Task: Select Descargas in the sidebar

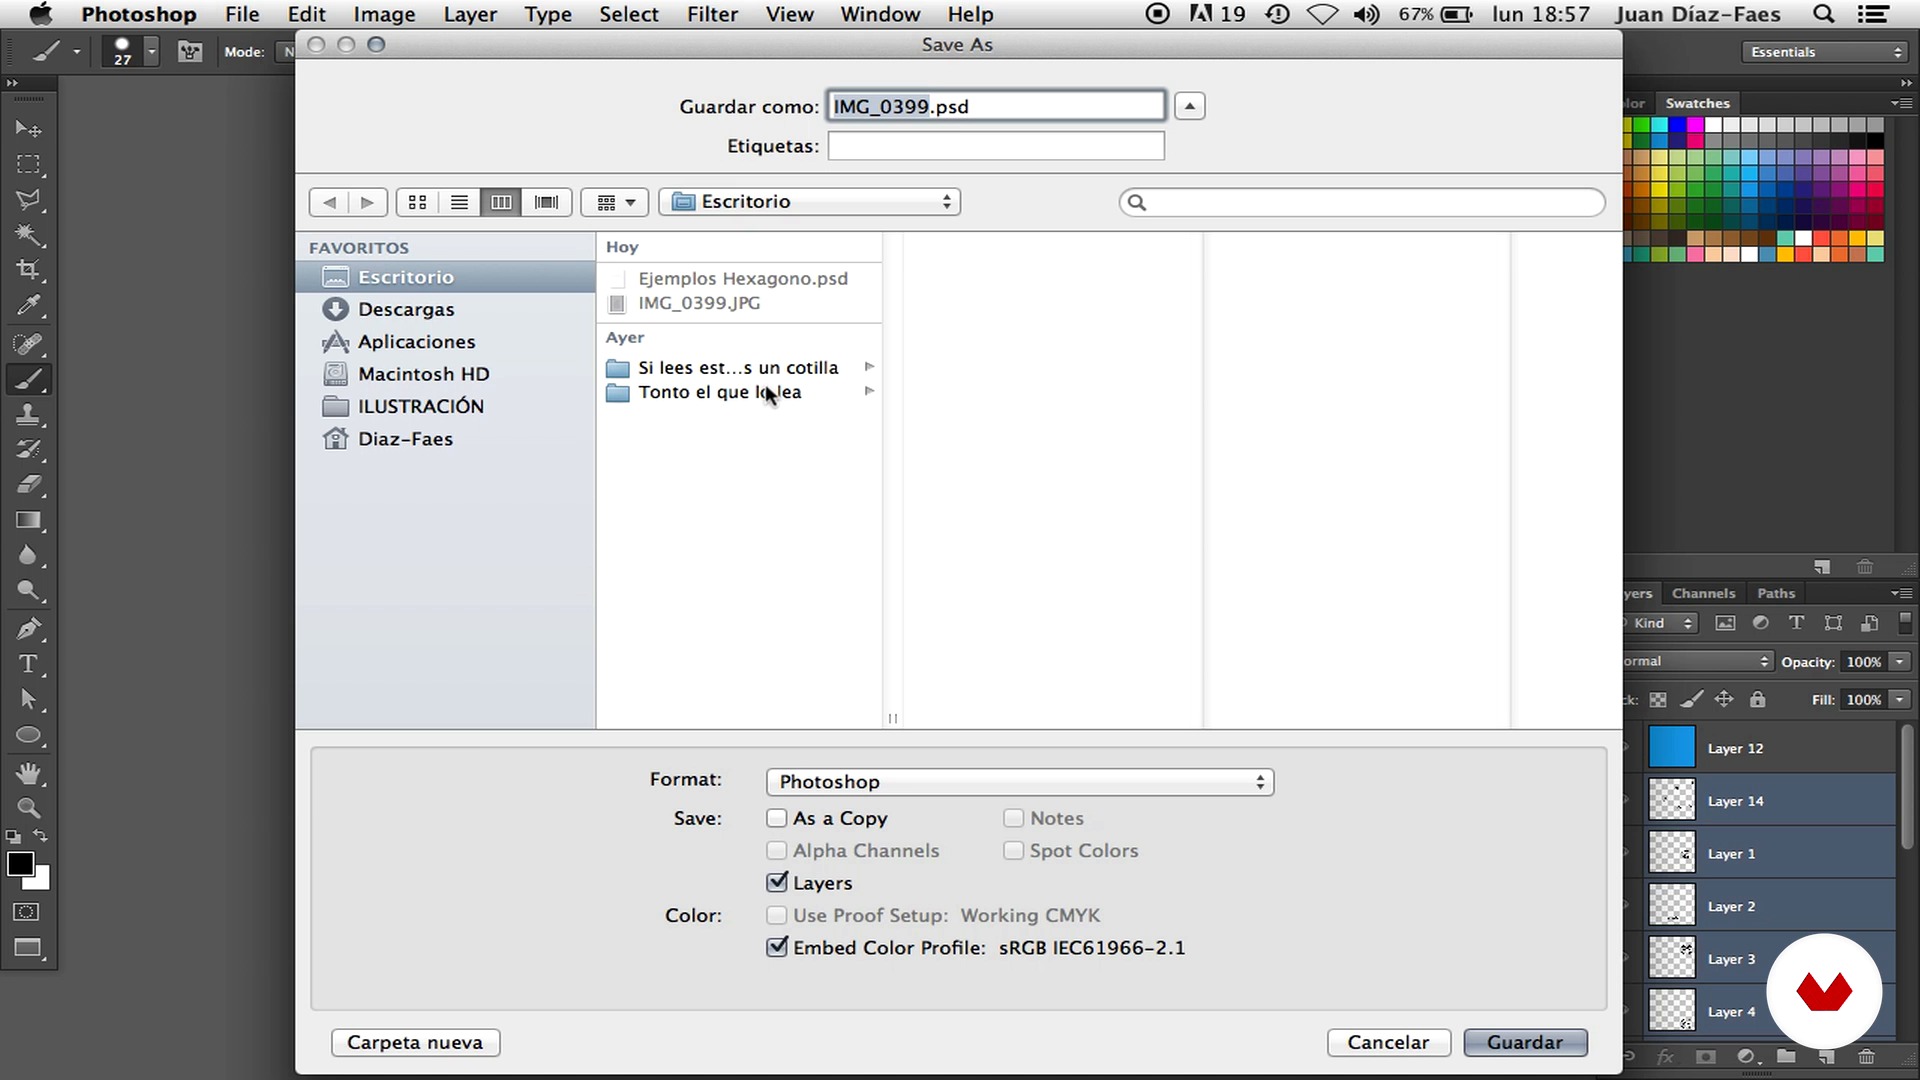Action: pyautogui.click(x=406, y=309)
